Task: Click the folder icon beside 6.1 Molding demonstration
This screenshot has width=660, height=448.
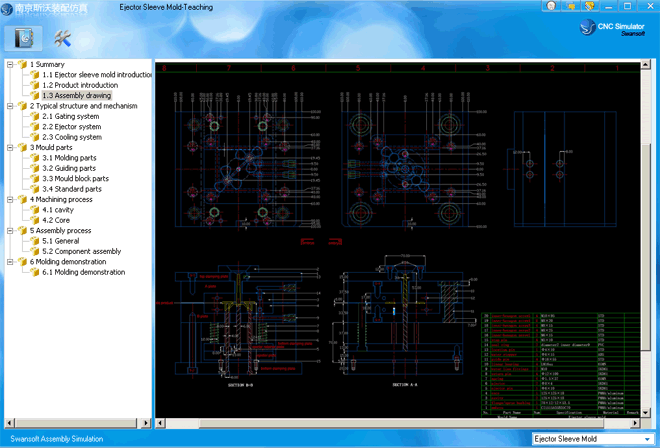Action: 34,272
